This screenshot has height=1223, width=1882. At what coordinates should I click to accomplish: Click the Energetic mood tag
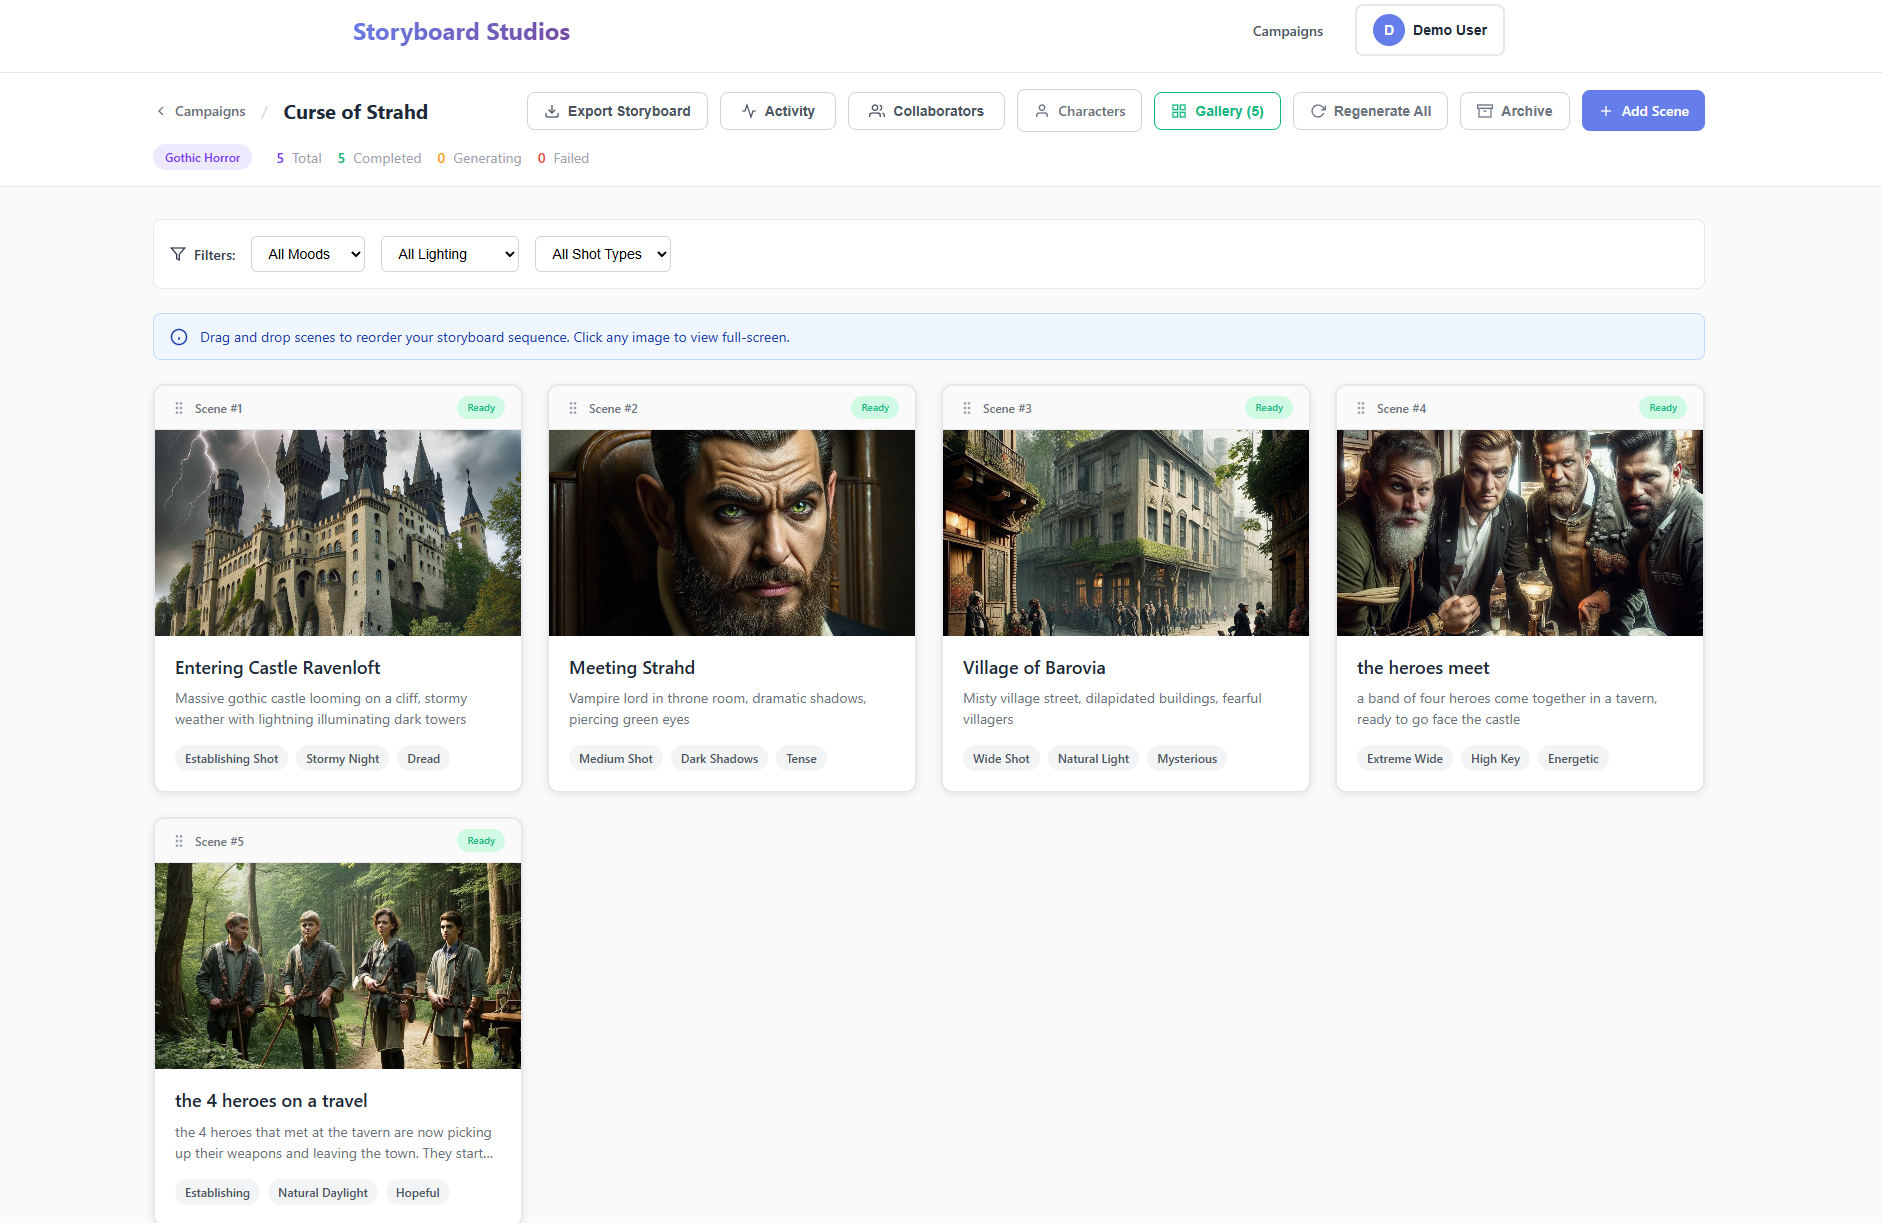(1573, 759)
